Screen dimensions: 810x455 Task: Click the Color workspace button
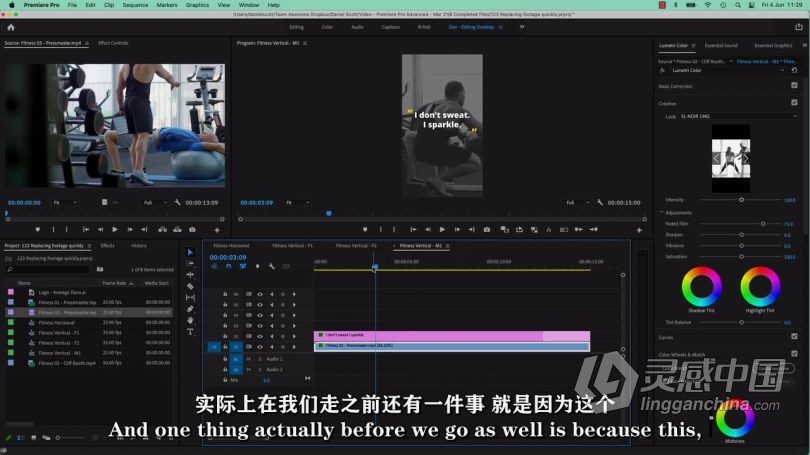327,27
